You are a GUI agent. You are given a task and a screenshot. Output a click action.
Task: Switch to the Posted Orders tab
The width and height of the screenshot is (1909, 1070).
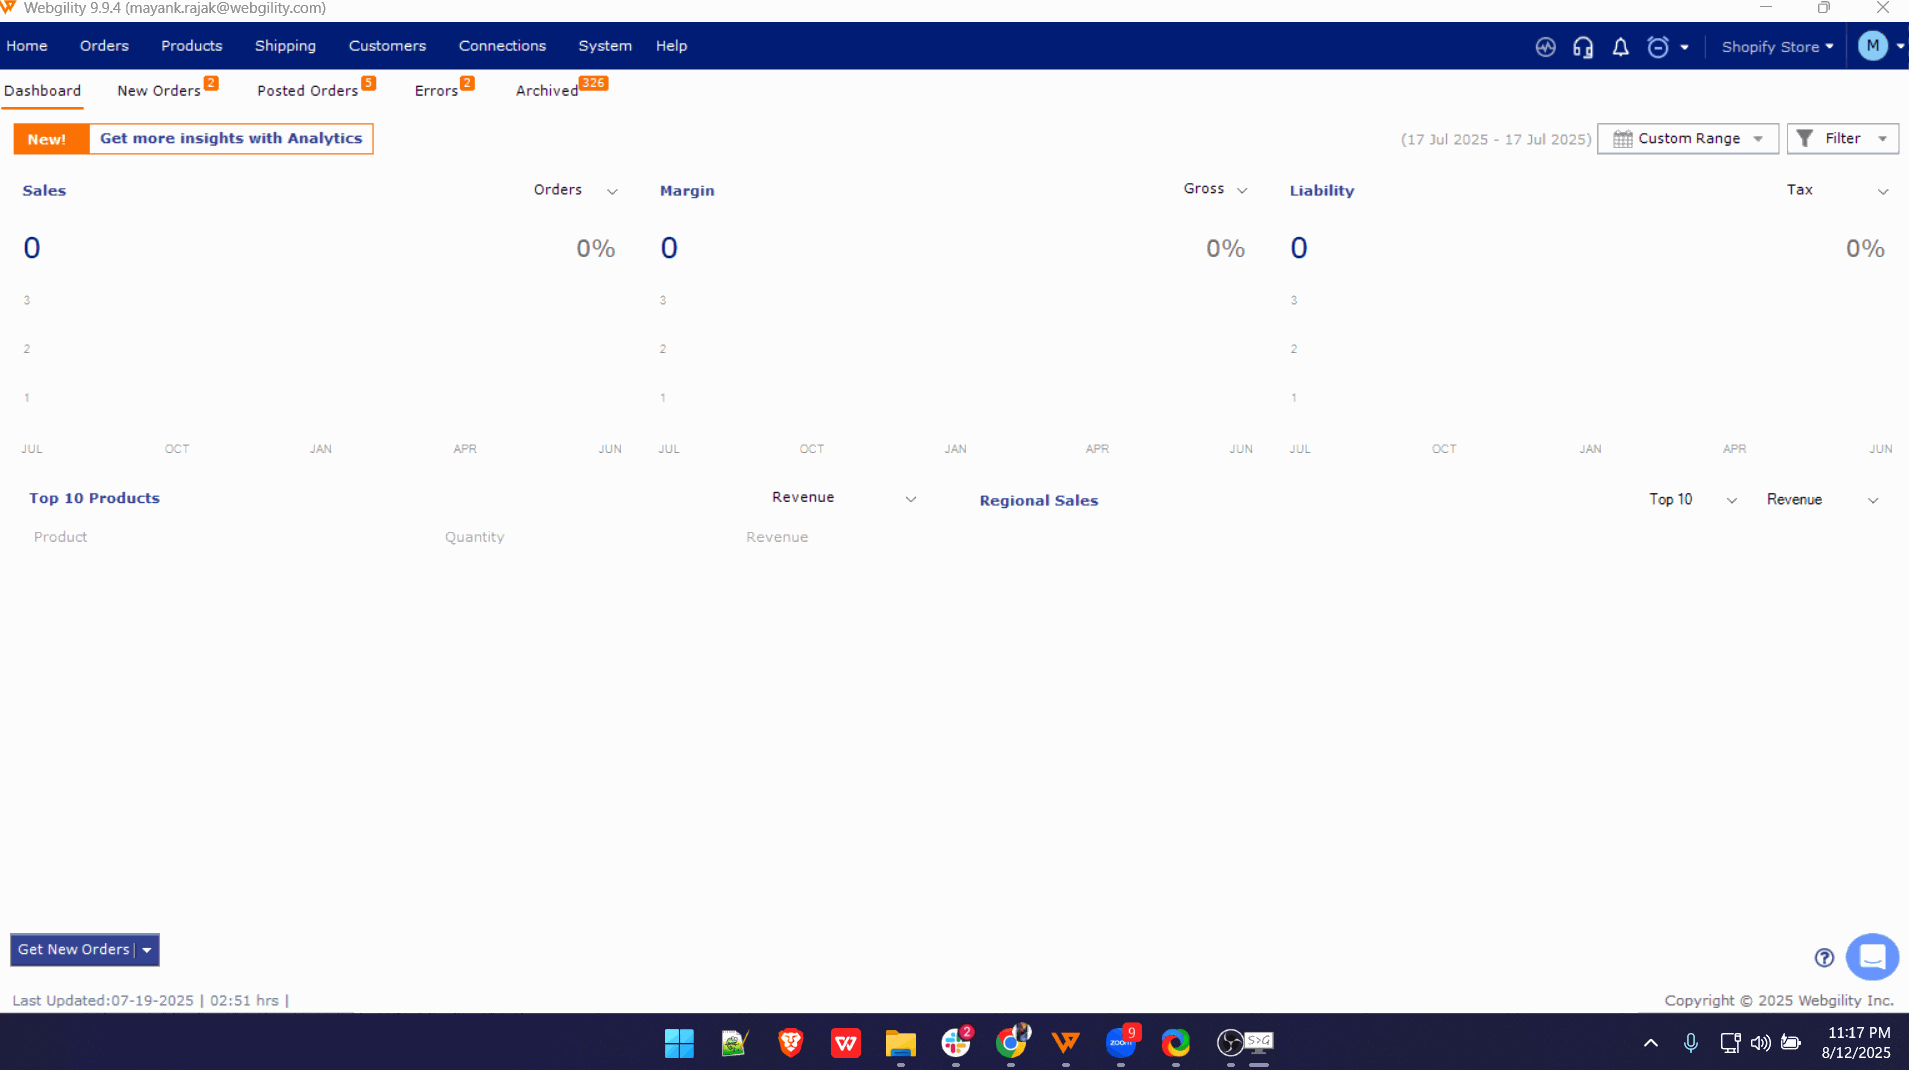tap(307, 91)
